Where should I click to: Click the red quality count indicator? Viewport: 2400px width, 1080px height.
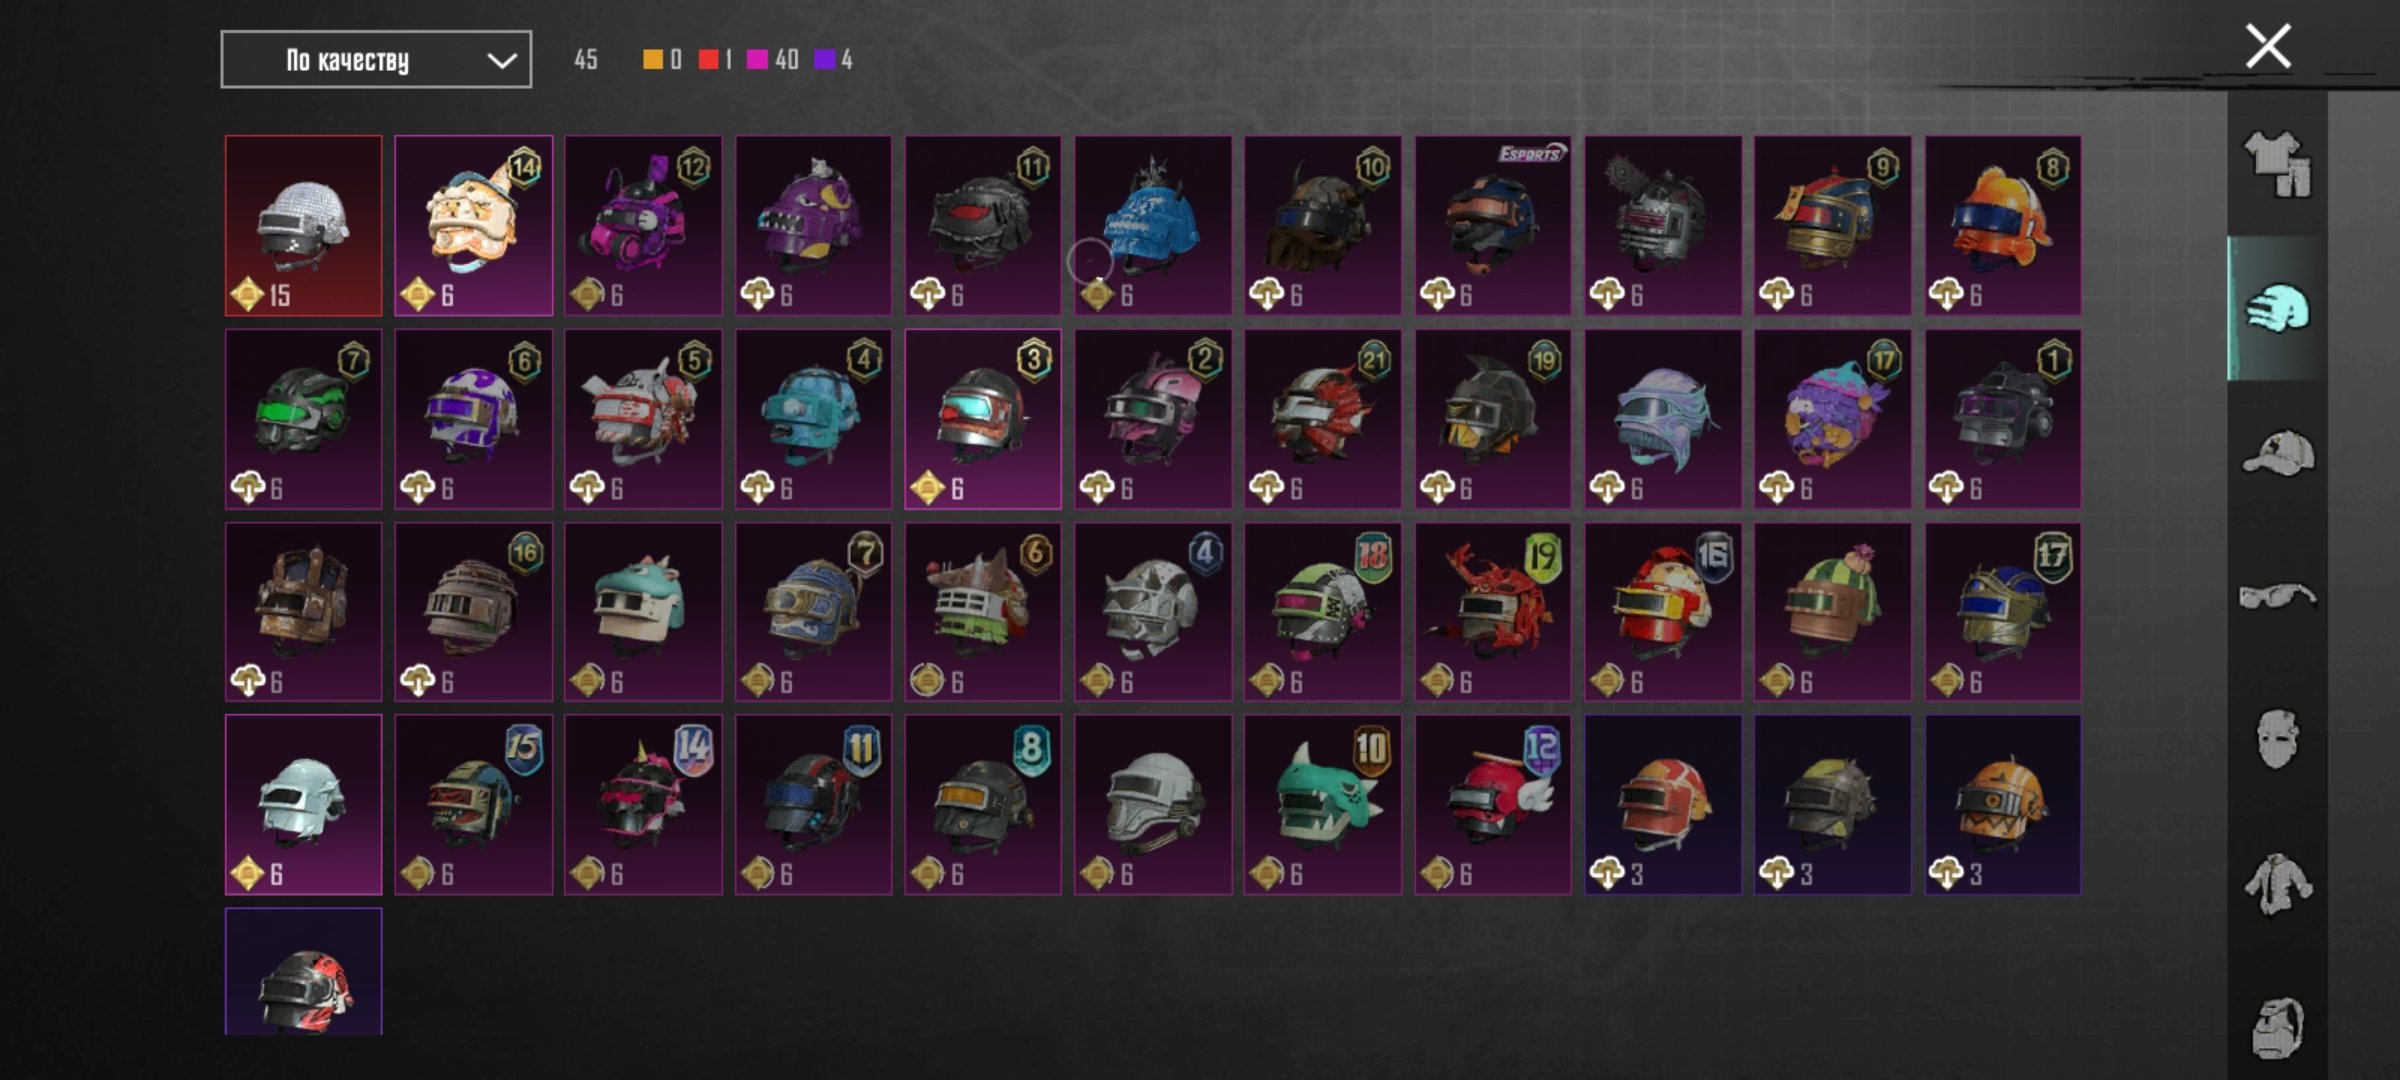(715, 60)
